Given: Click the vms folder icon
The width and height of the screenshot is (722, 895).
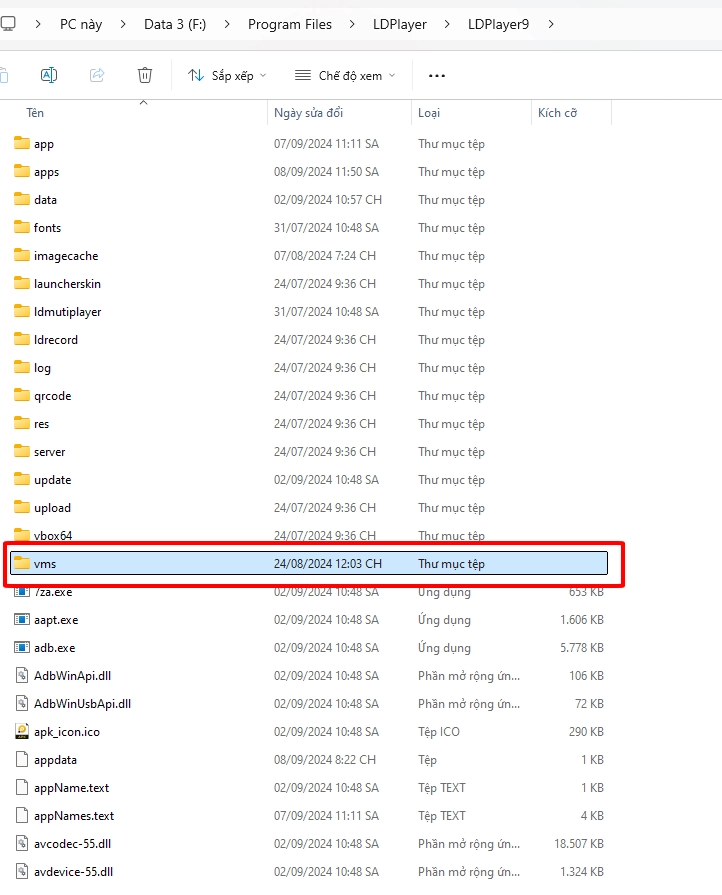Looking at the screenshot, I should click(22, 564).
